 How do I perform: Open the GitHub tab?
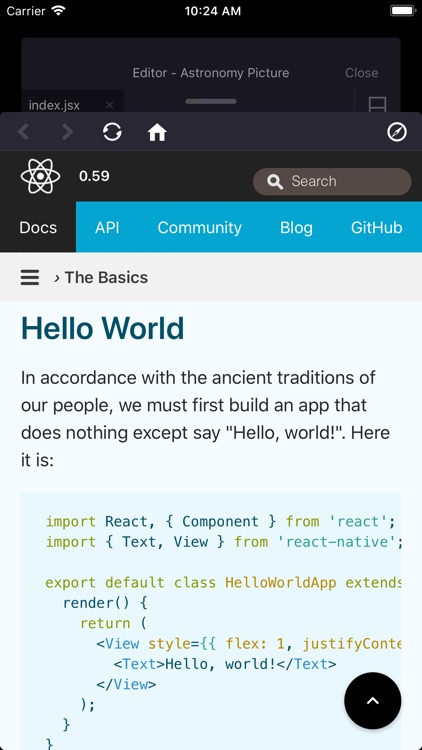click(x=377, y=227)
